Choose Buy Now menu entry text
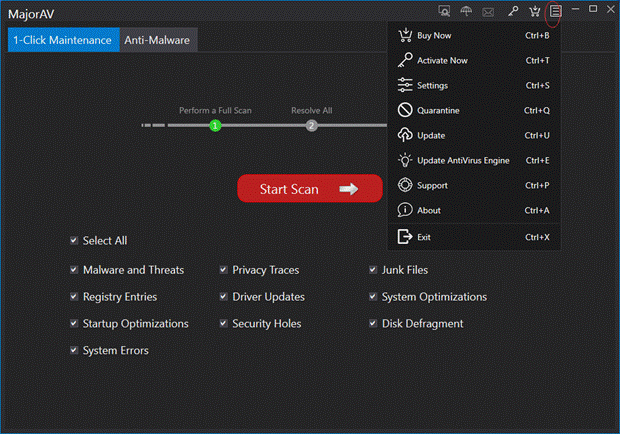Viewport: 620px width, 434px height. tap(434, 36)
